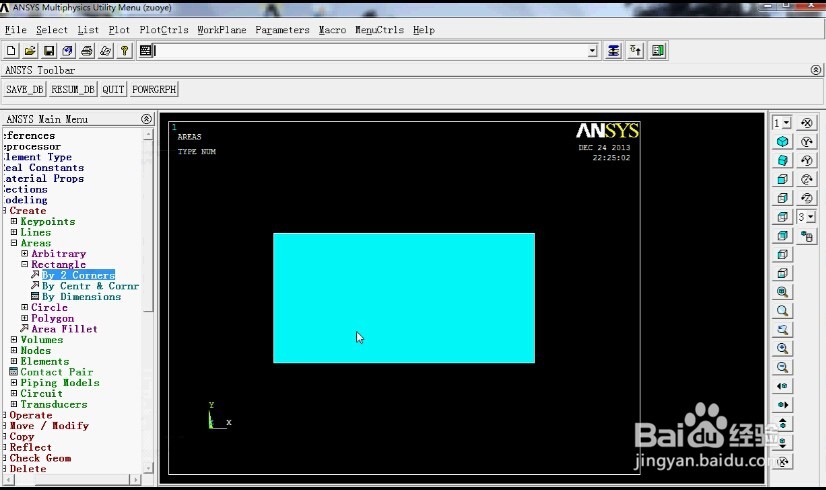The width and height of the screenshot is (826, 490).
Task: Open the Contact Manager icon
Action: pyautogui.click(x=658, y=51)
